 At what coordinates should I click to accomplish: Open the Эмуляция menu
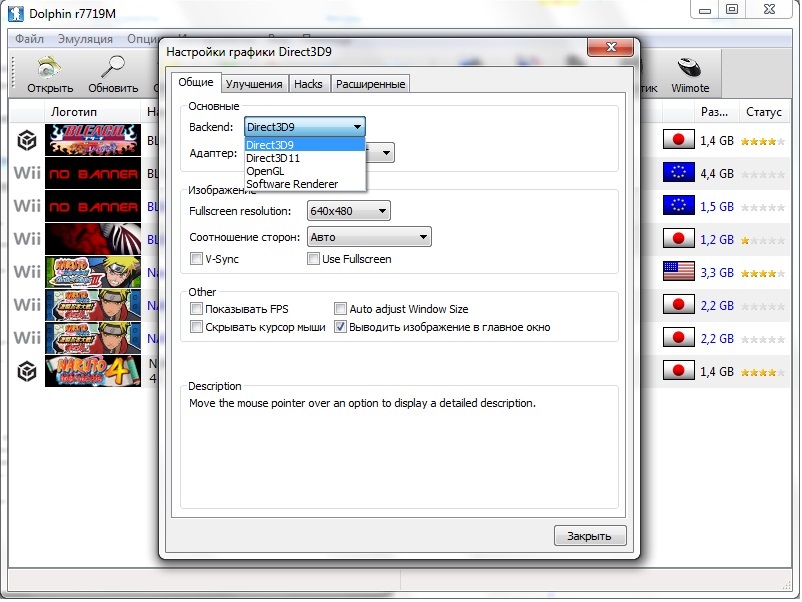click(x=85, y=39)
